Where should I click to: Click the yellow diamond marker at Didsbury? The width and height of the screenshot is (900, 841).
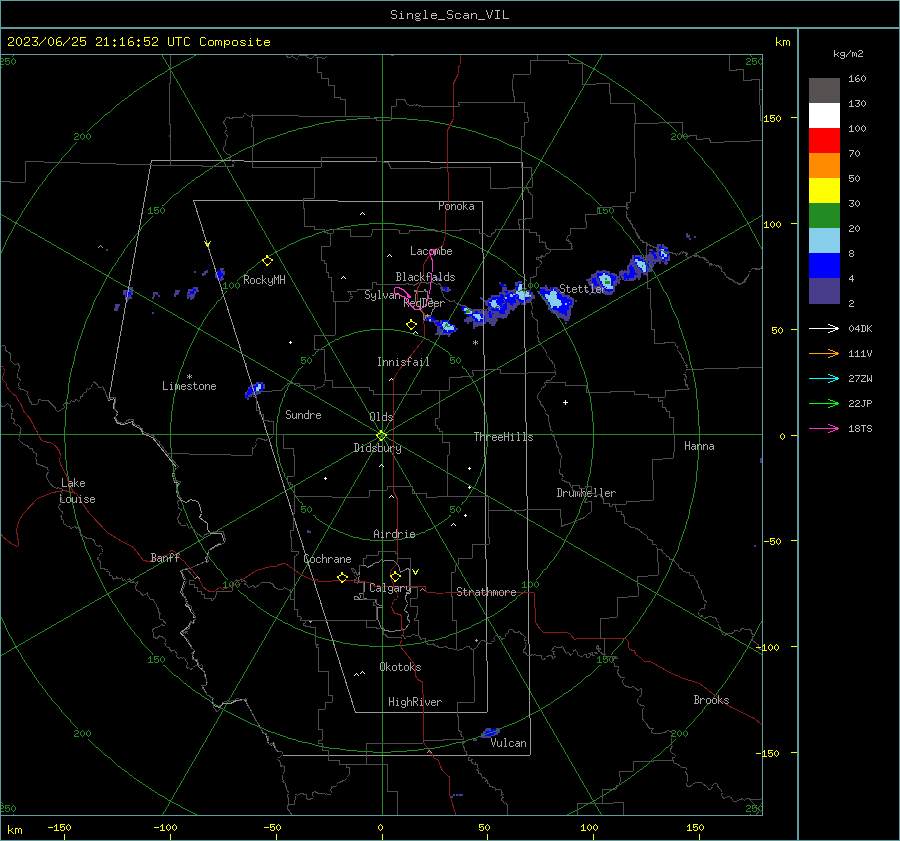click(x=382, y=436)
